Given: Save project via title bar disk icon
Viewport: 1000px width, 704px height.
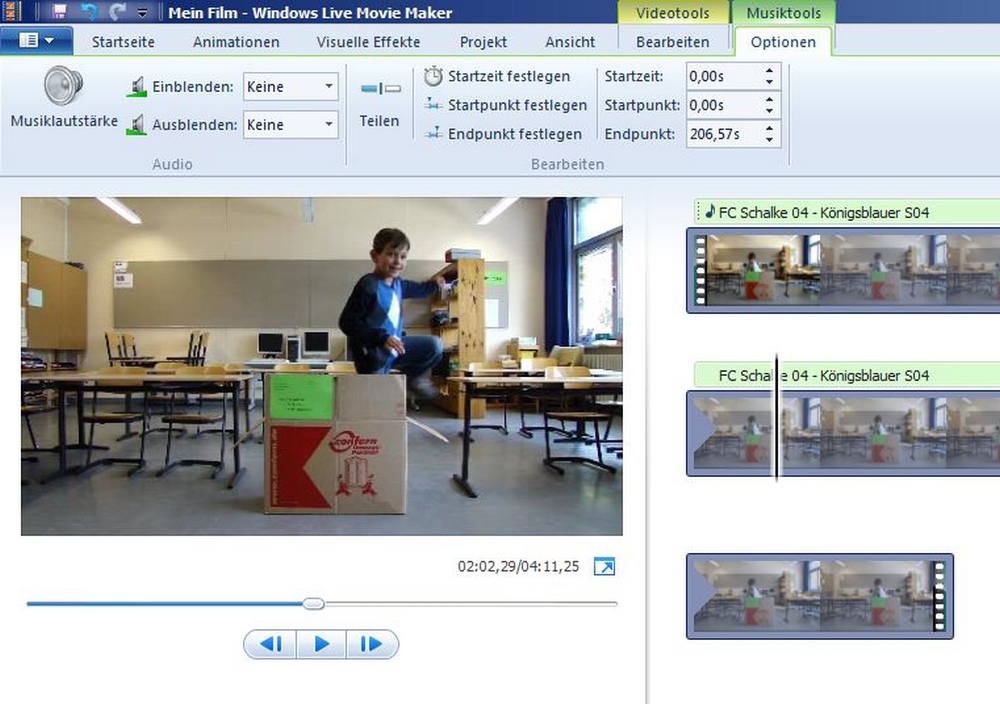Looking at the screenshot, I should click(59, 13).
